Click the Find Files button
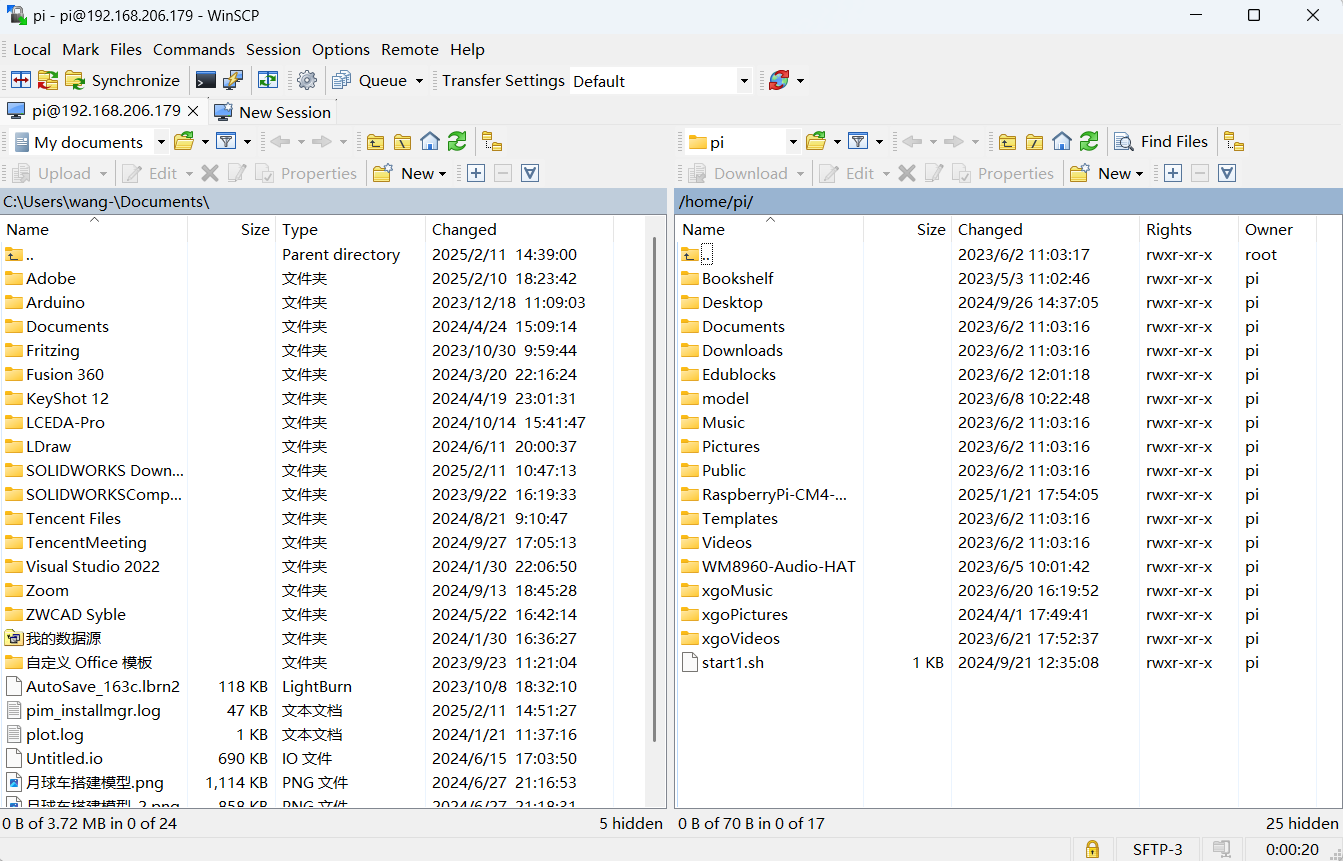The height and width of the screenshot is (861, 1343). [1162, 142]
